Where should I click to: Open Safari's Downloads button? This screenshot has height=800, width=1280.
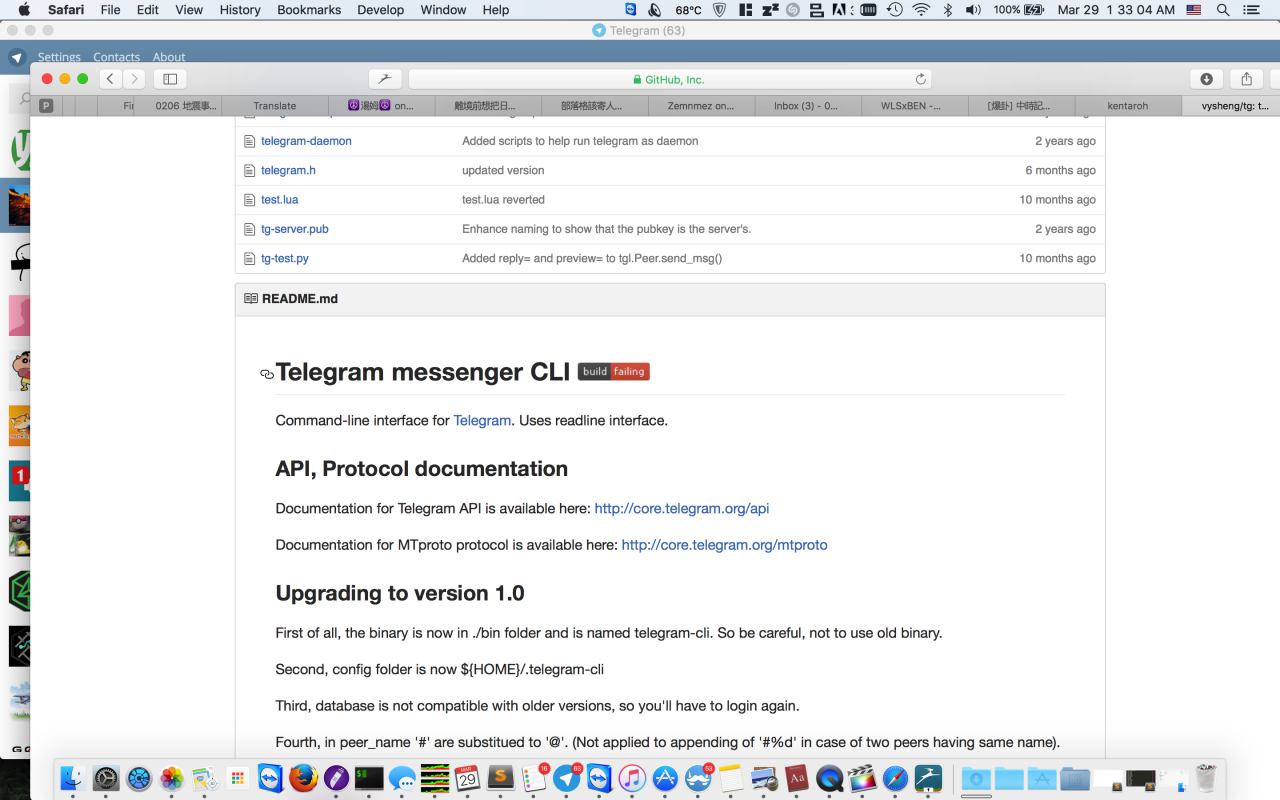(x=1206, y=79)
